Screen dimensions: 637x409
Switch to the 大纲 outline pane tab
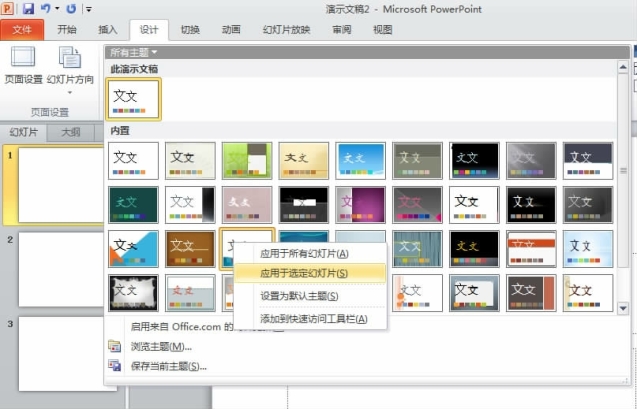coord(72,131)
